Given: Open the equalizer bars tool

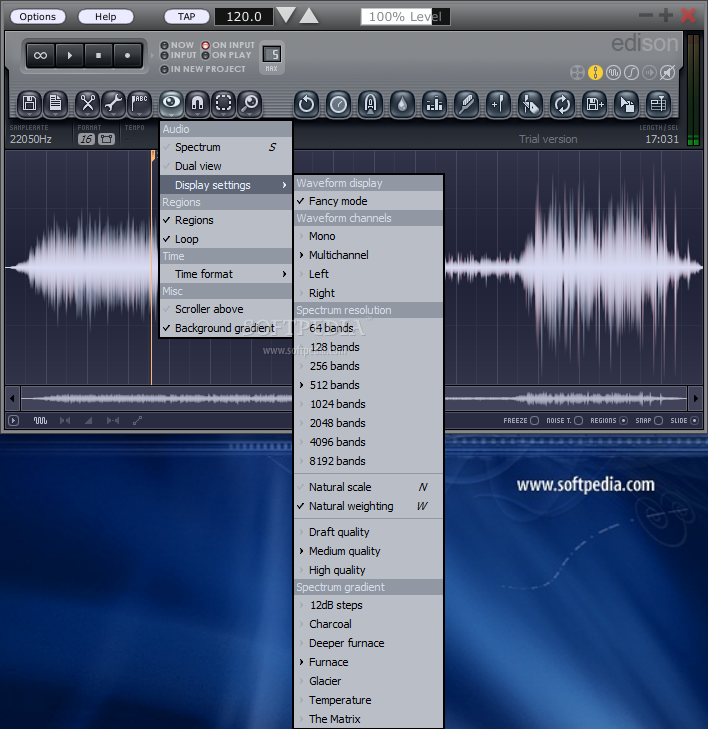Looking at the screenshot, I should pyautogui.click(x=435, y=104).
